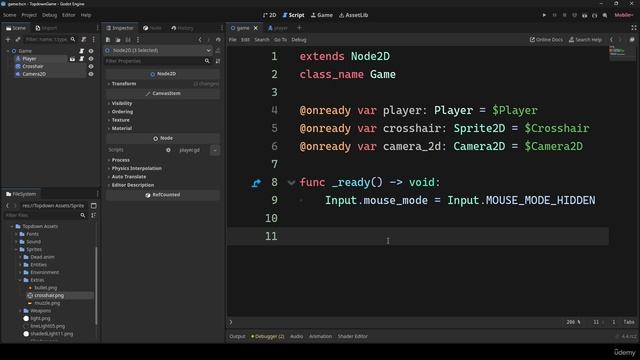Expand the Weapons folder
This screenshot has width=640, height=360.
[x=20, y=311]
